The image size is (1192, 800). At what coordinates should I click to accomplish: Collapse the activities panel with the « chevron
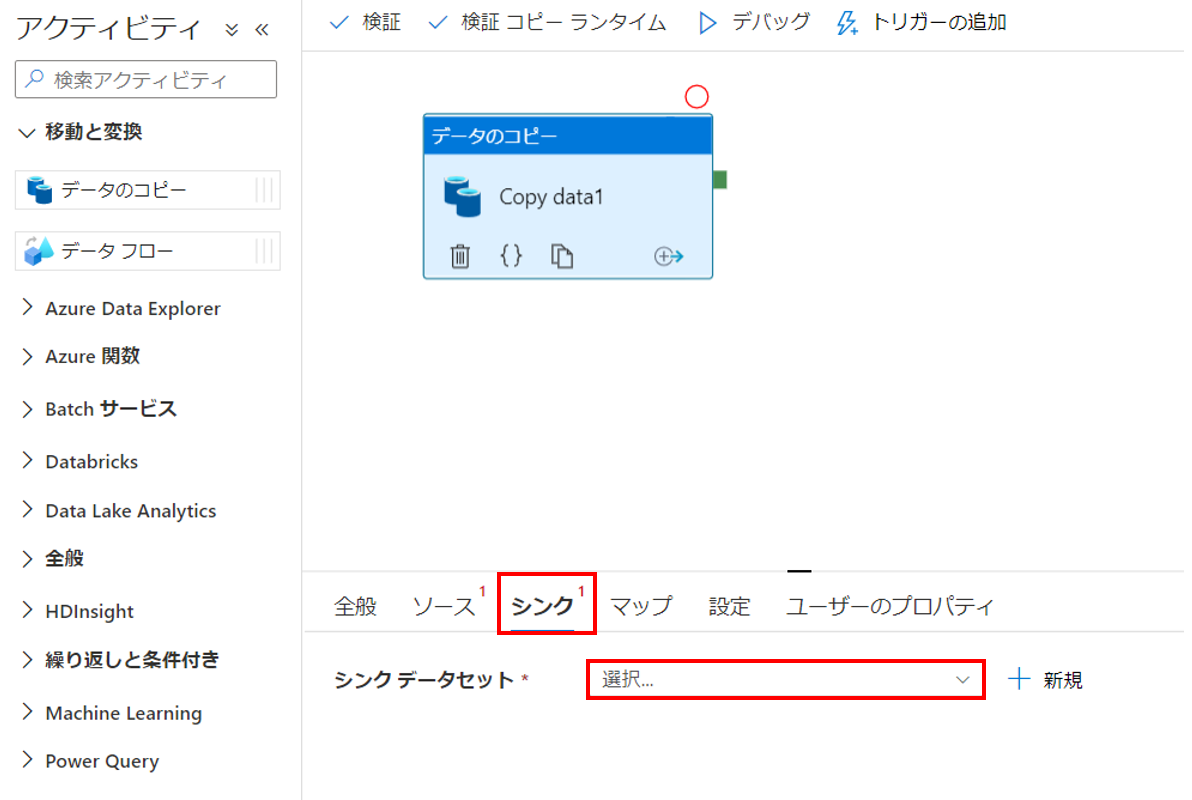coord(261,28)
